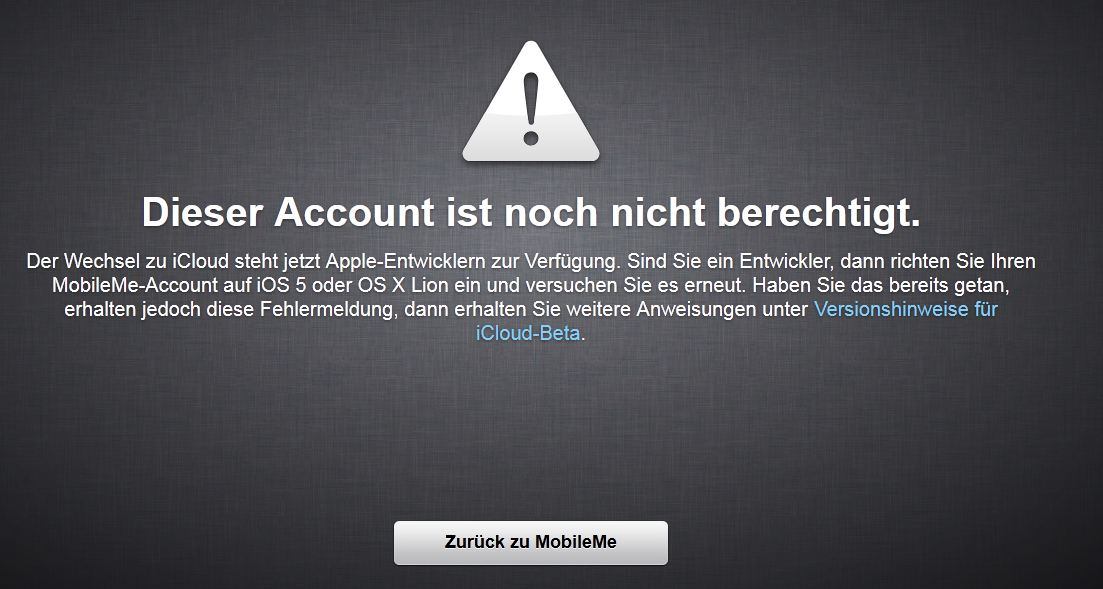Screen dimensions: 1103x589
Task: Click the phrase iOS 5 in the message
Action: point(279,285)
